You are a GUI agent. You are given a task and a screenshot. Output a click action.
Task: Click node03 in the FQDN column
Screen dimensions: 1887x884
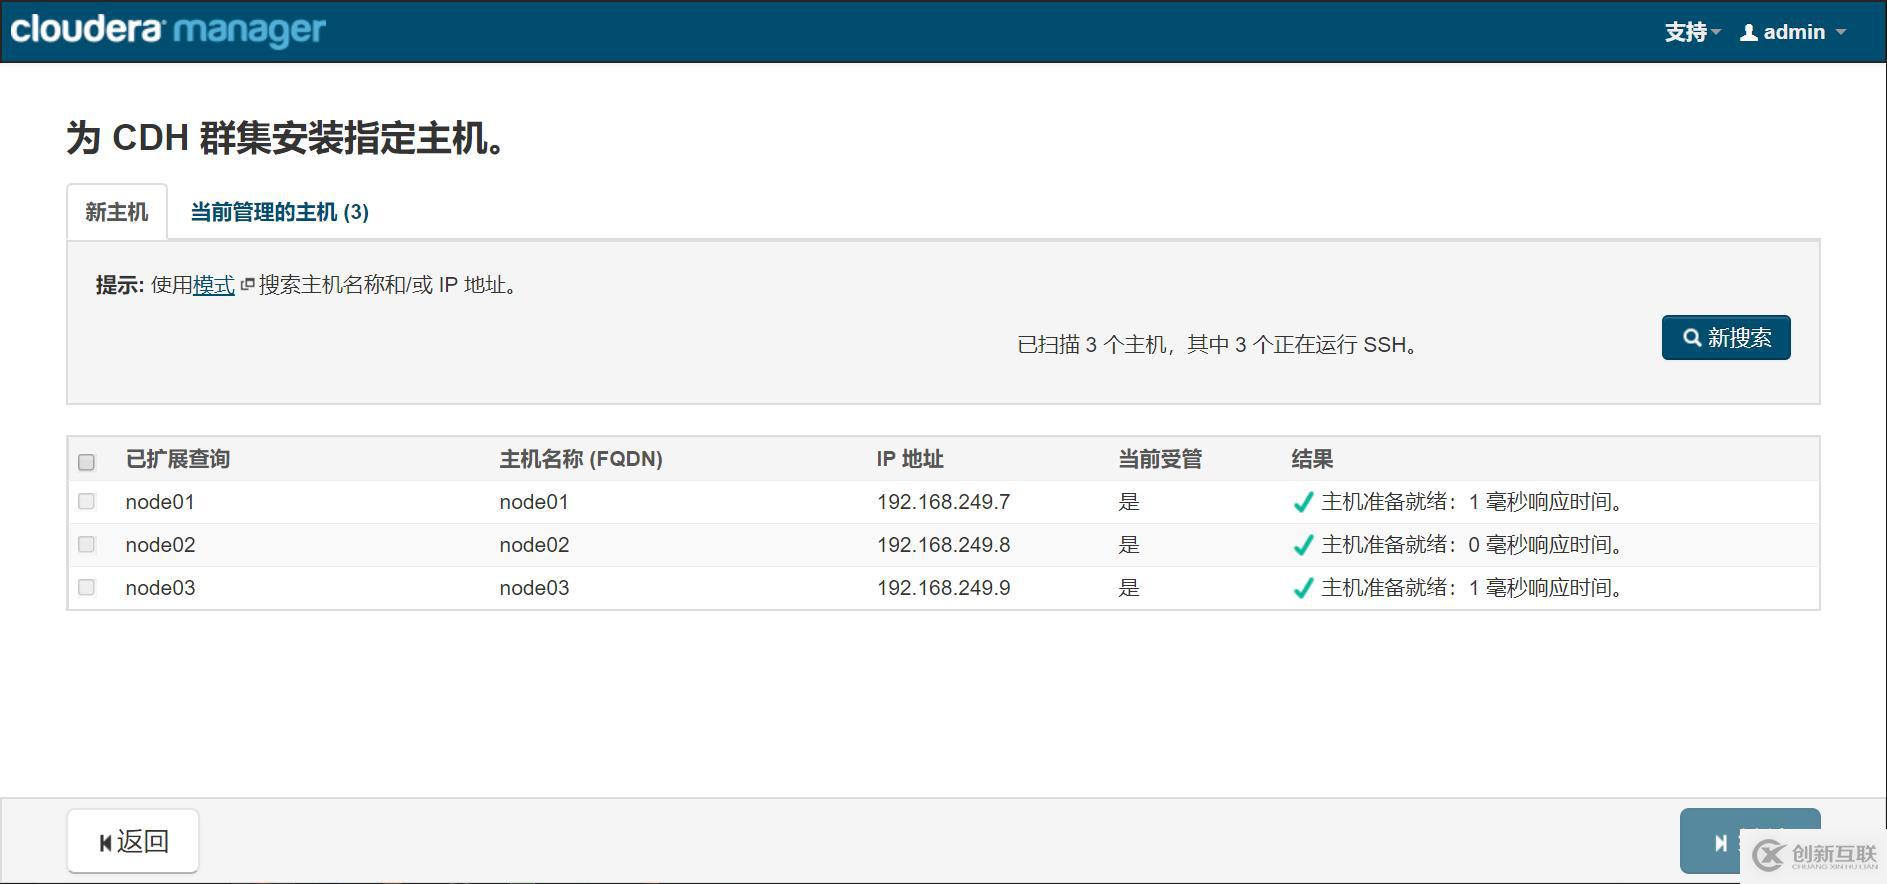click(534, 588)
